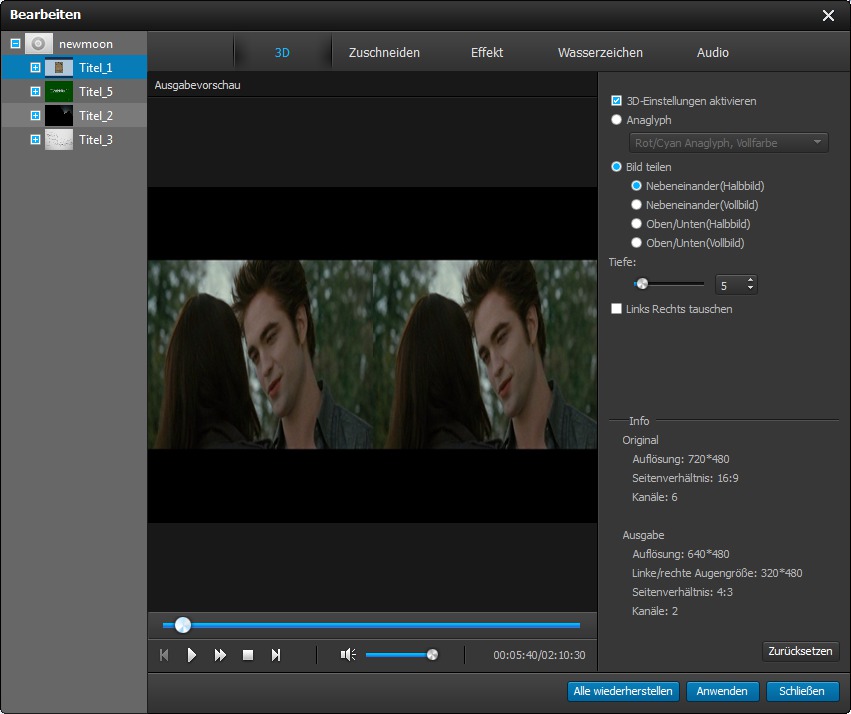Select the Titel_1 label in tree
The image size is (851, 714).
pos(96,68)
